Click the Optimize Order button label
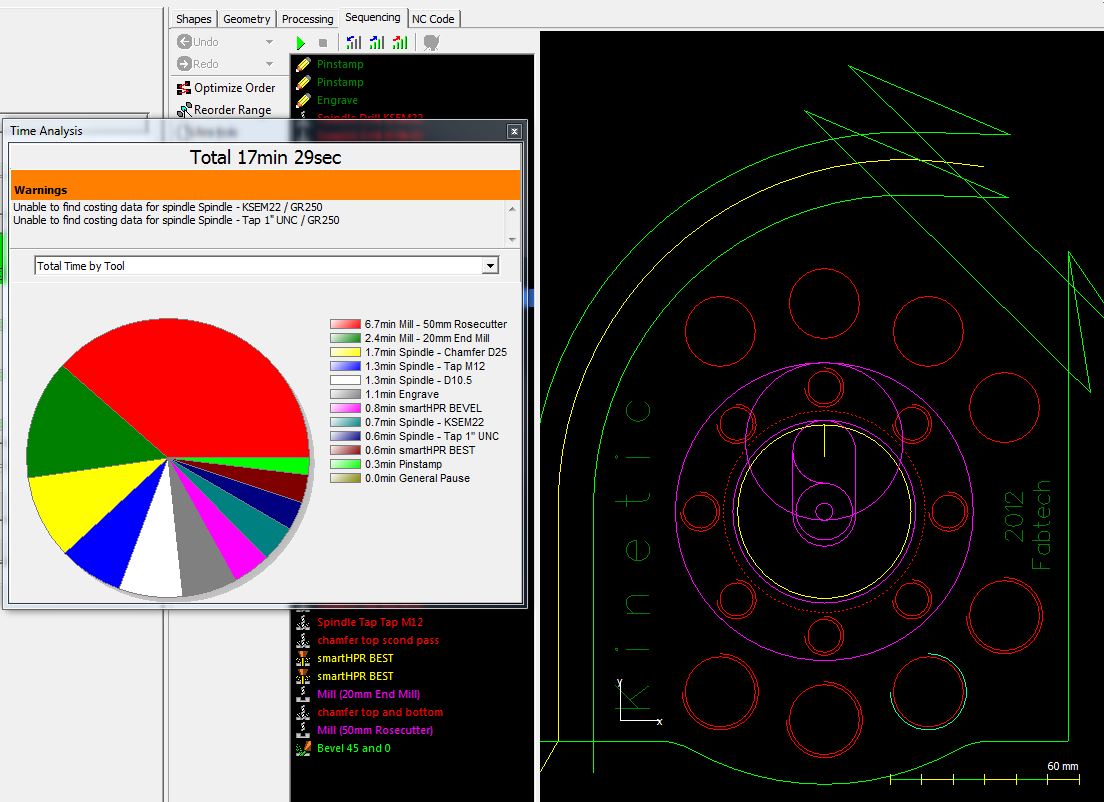The image size is (1104, 802). (234, 88)
